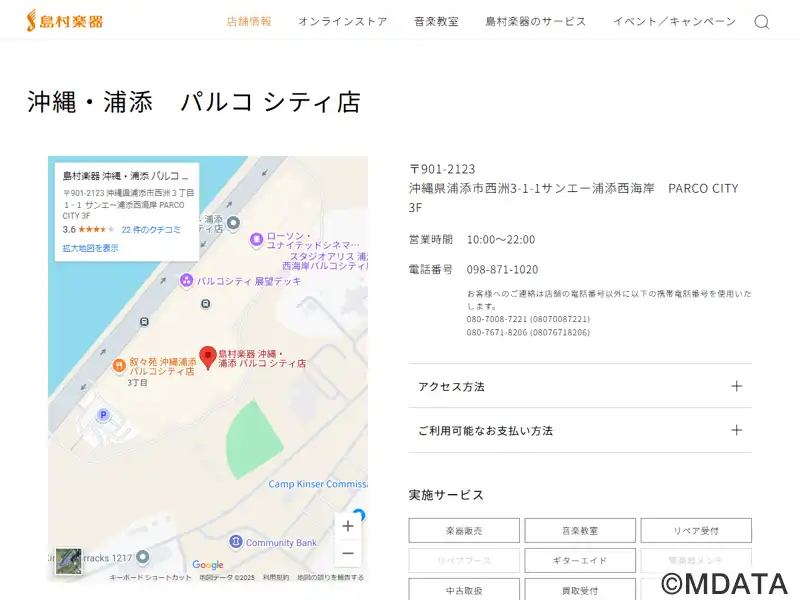This screenshot has width=800, height=600.
Task: Click the Community Bank map marker
Action: 235,542
